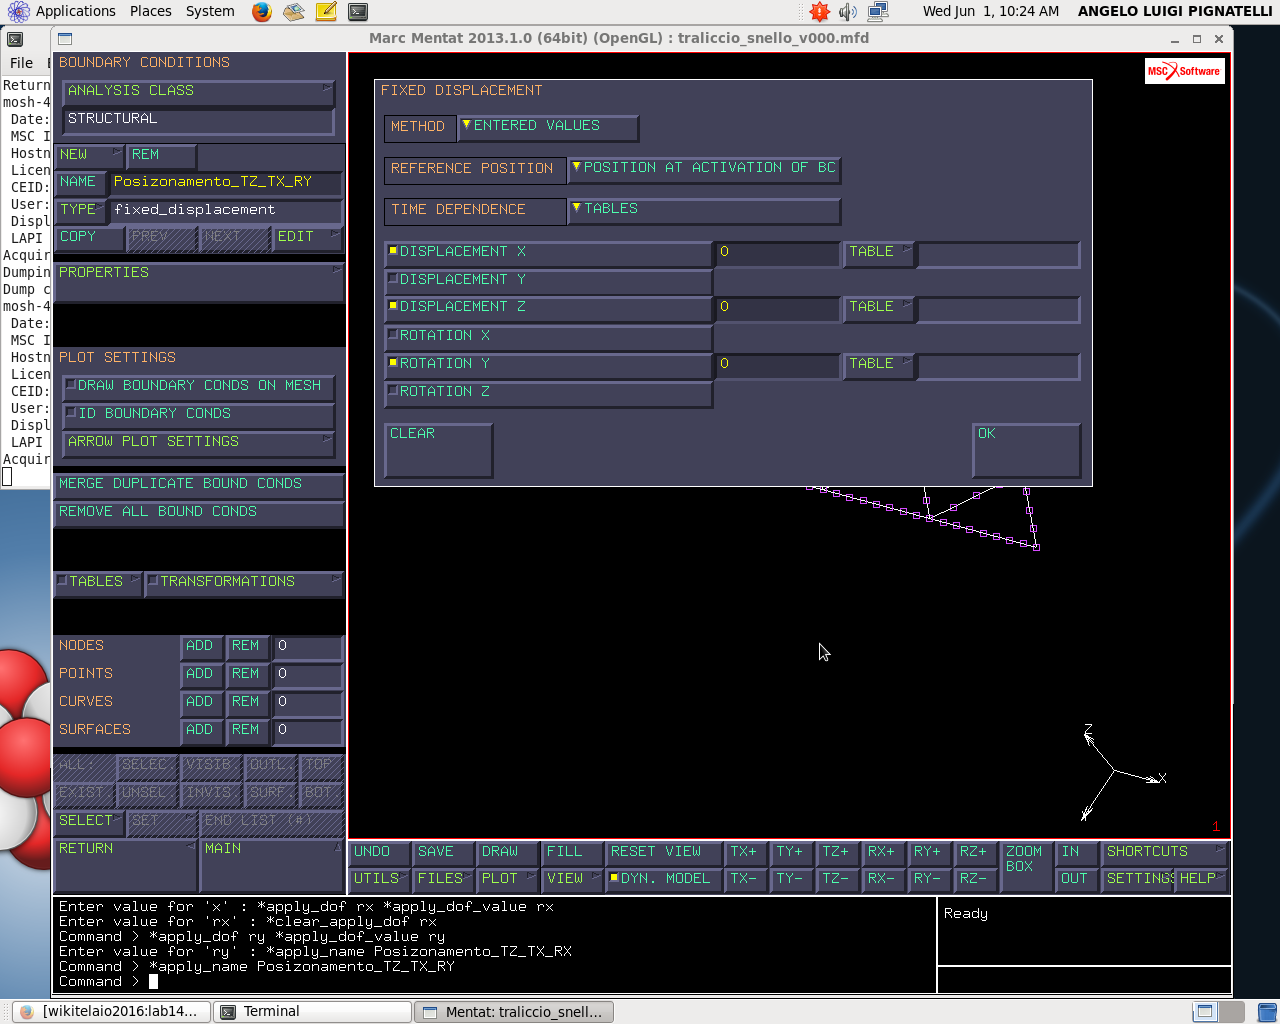This screenshot has height=1024, width=1280.
Task: Open Firefox browser from top panel
Action: tap(262, 12)
